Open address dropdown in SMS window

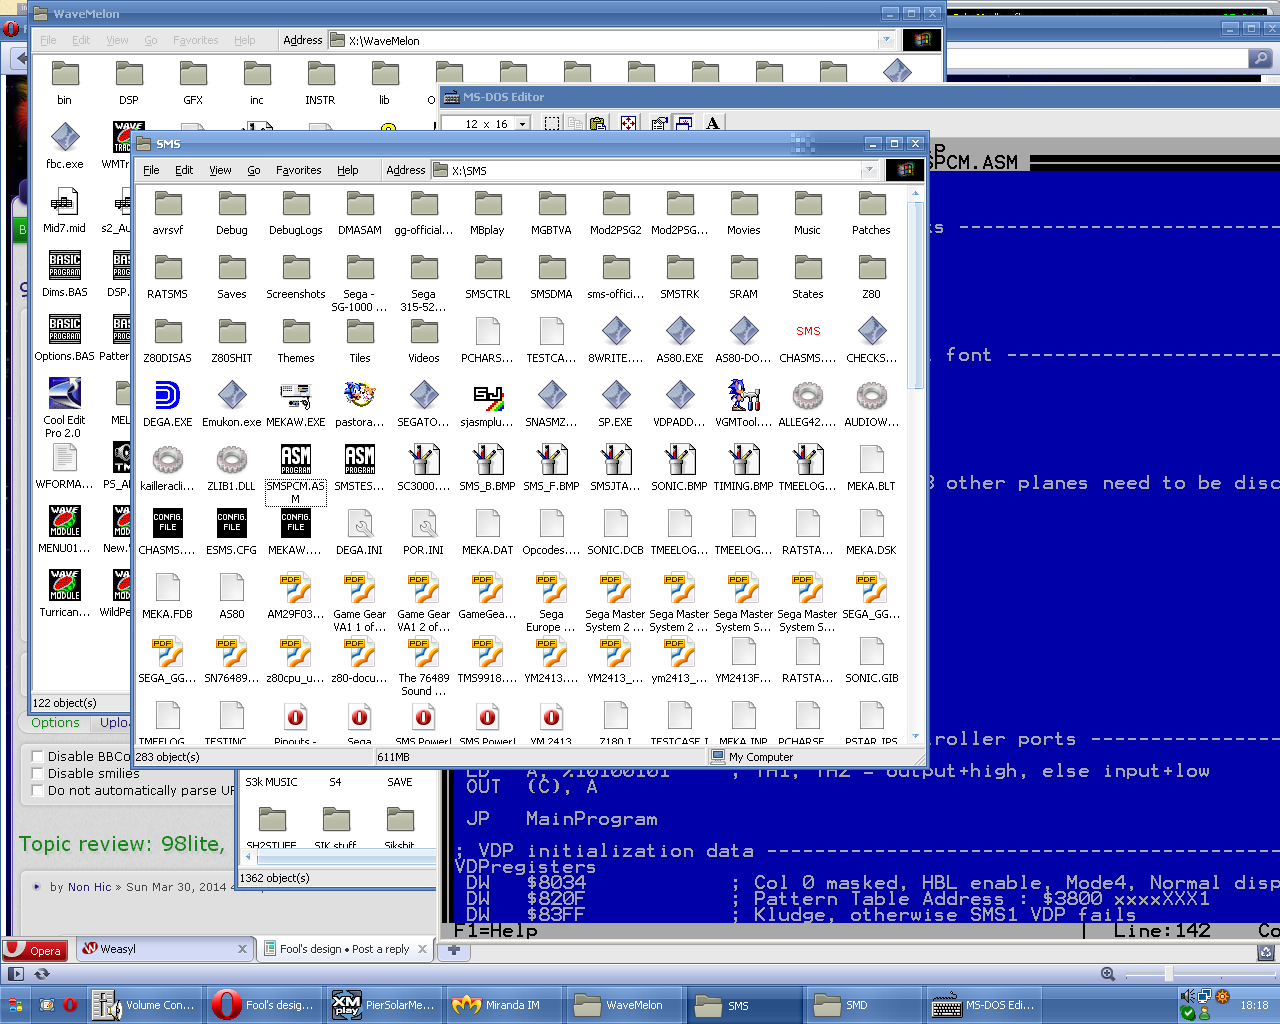(869, 170)
